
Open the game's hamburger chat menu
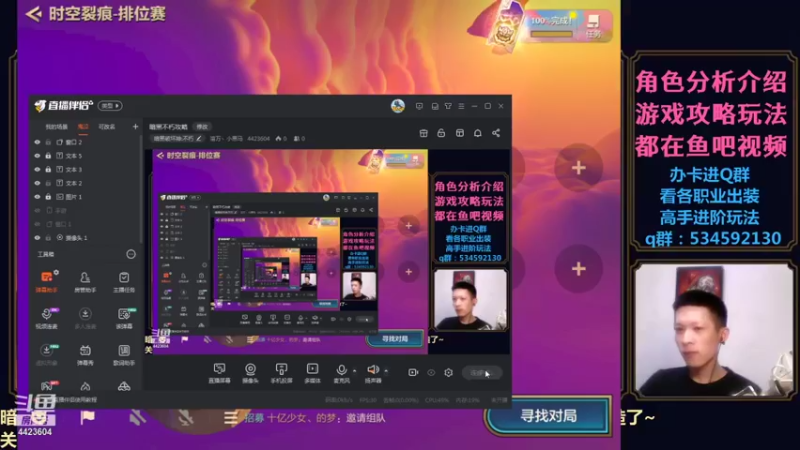230,418
